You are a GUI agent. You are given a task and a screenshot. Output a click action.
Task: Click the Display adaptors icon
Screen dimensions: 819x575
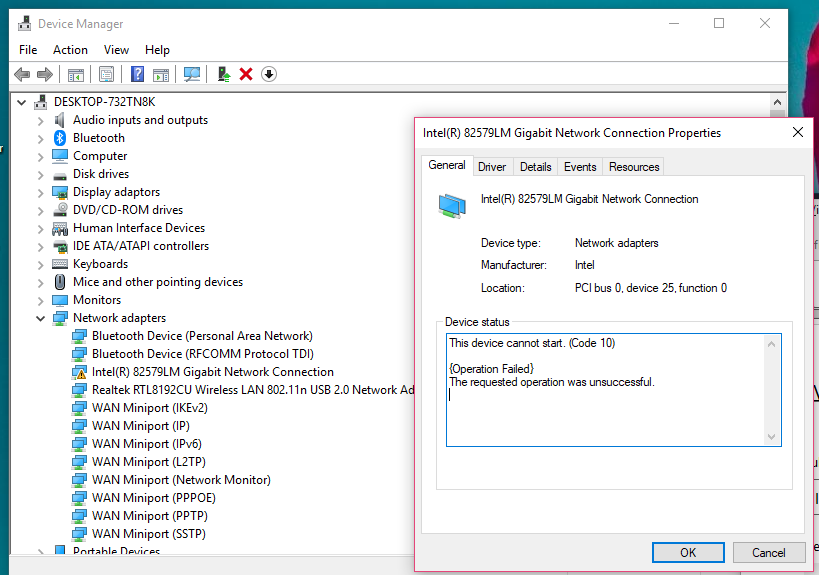point(60,192)
